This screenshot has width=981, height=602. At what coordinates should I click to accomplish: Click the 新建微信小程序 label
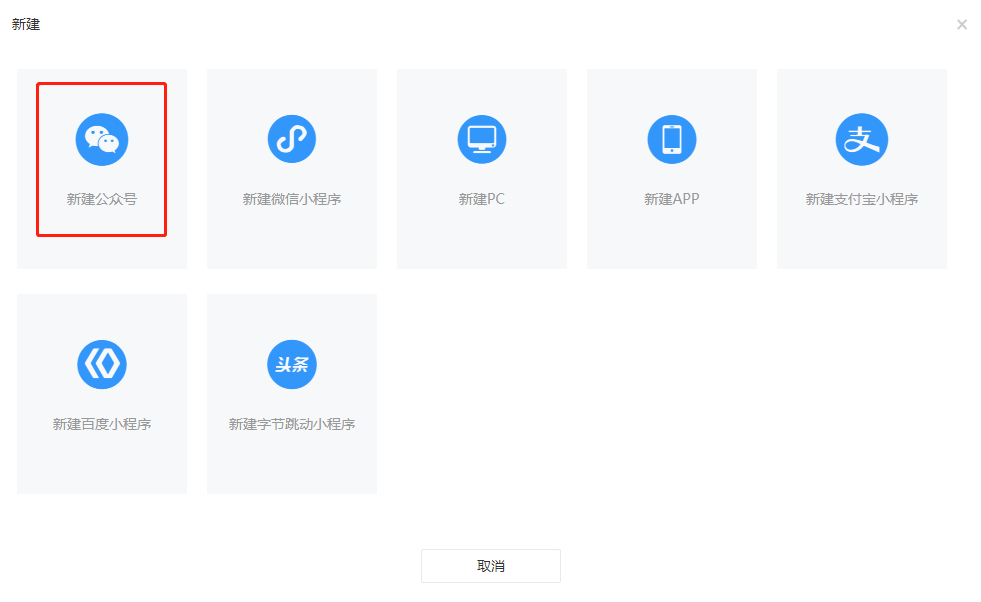(292, 199)
